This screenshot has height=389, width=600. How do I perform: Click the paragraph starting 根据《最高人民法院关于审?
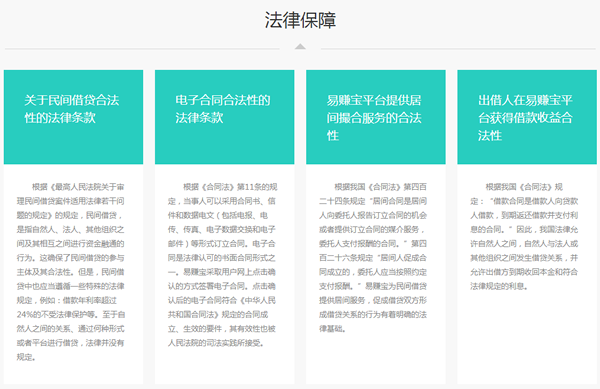[x=71, y=272]
